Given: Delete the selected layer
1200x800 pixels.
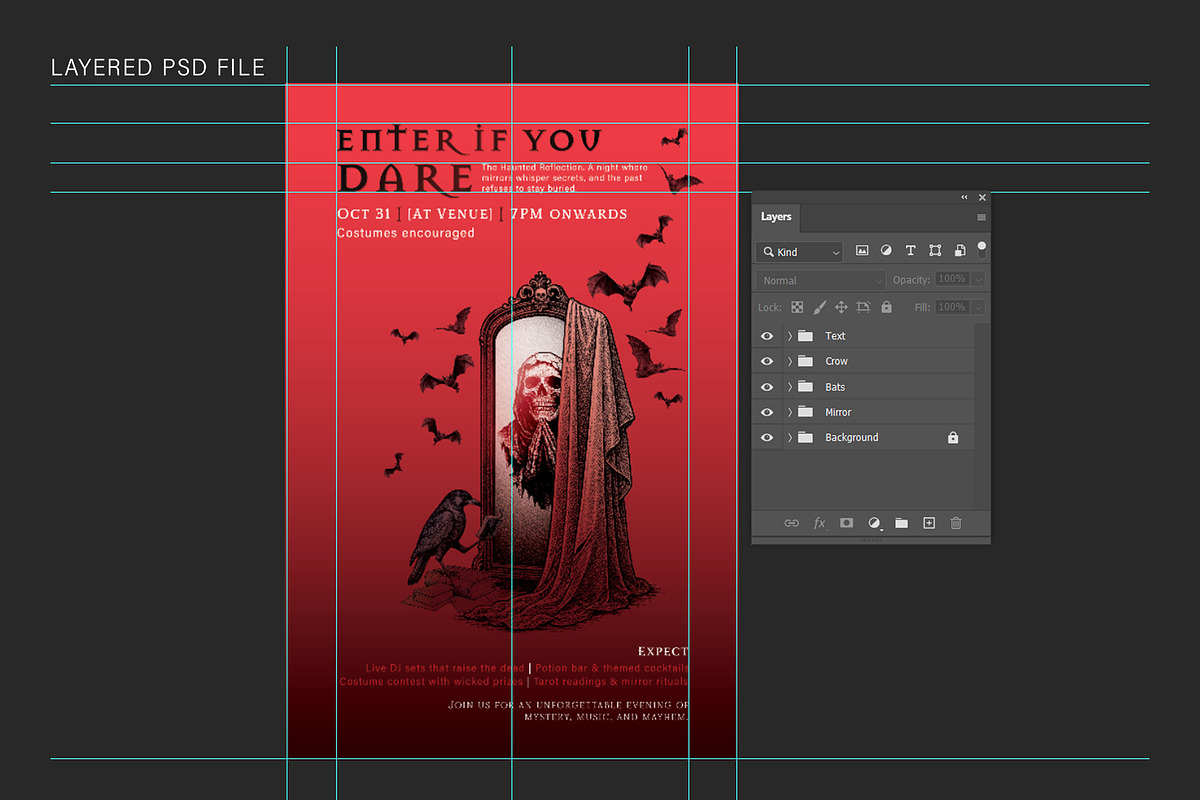Looking at the screenshot, I should click(955, 522).
